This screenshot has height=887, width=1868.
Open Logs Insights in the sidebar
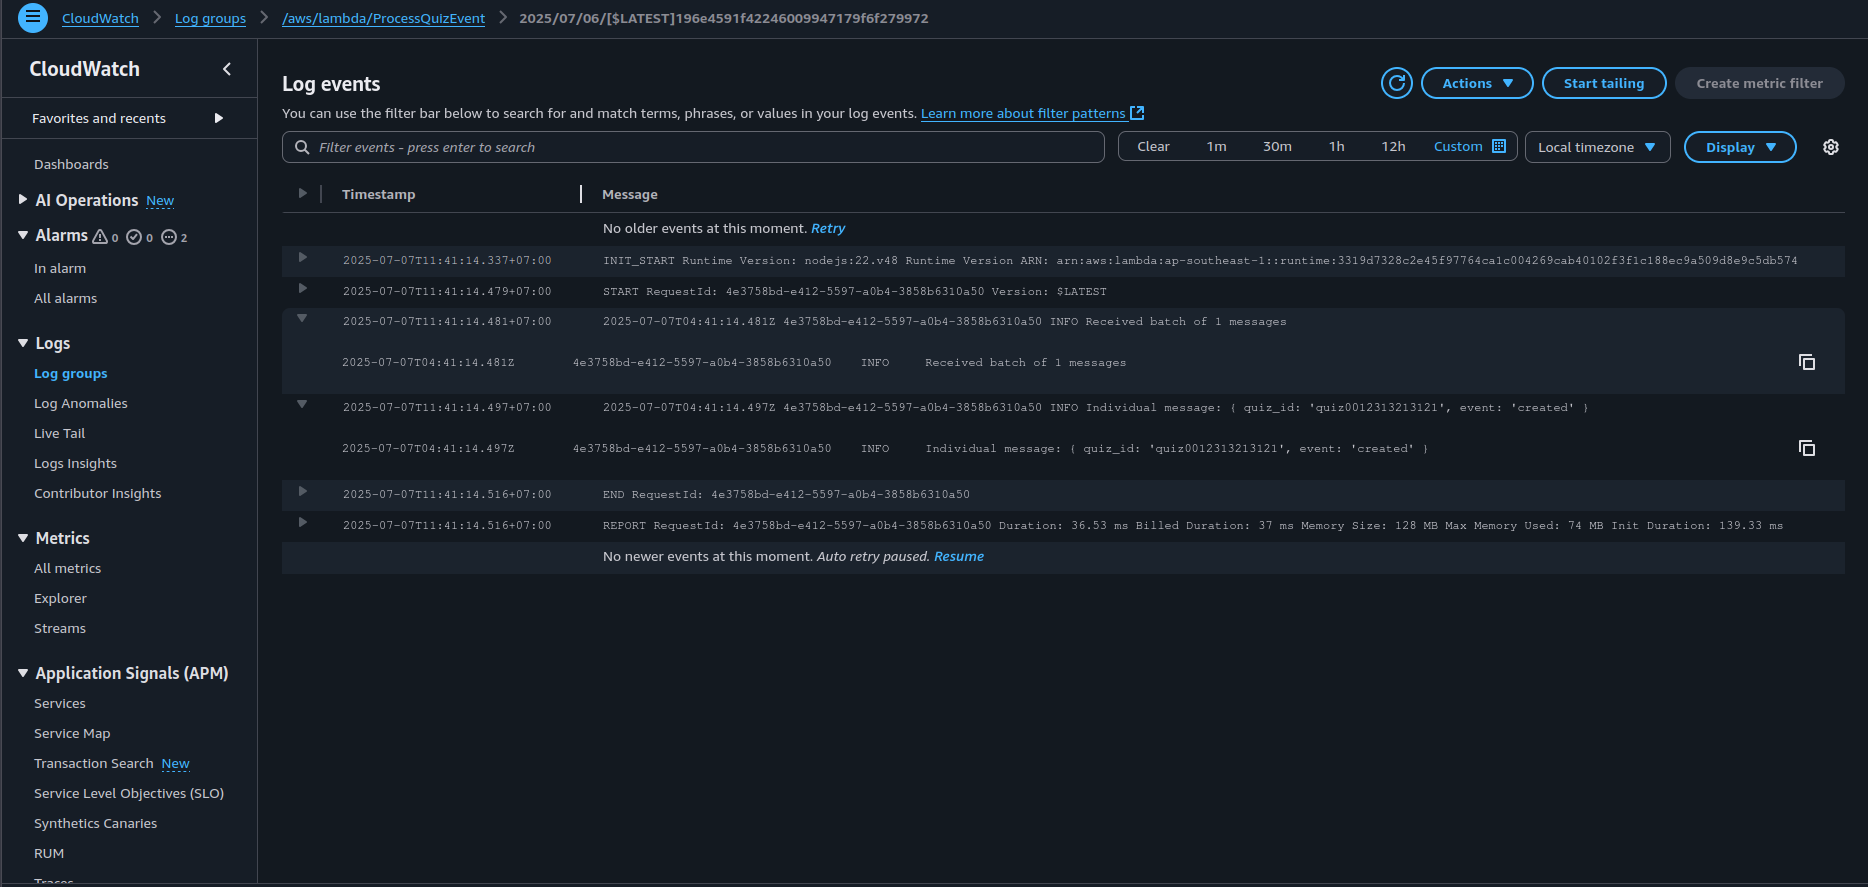pyautogui.click(x=75, y=463)
